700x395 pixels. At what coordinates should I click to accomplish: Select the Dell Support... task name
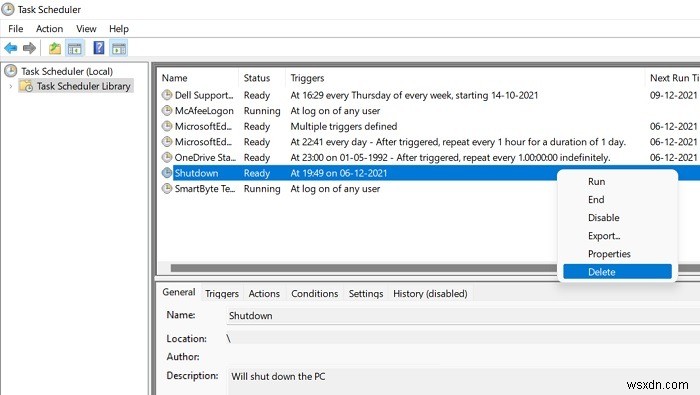point(204,95)
